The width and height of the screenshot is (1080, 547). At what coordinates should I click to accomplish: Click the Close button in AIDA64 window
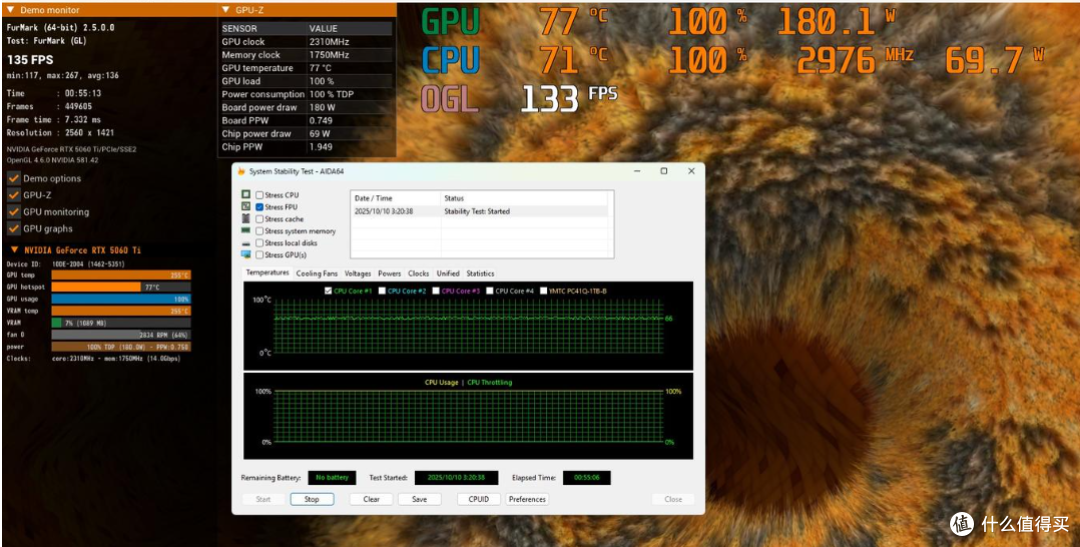pos(673,499)
